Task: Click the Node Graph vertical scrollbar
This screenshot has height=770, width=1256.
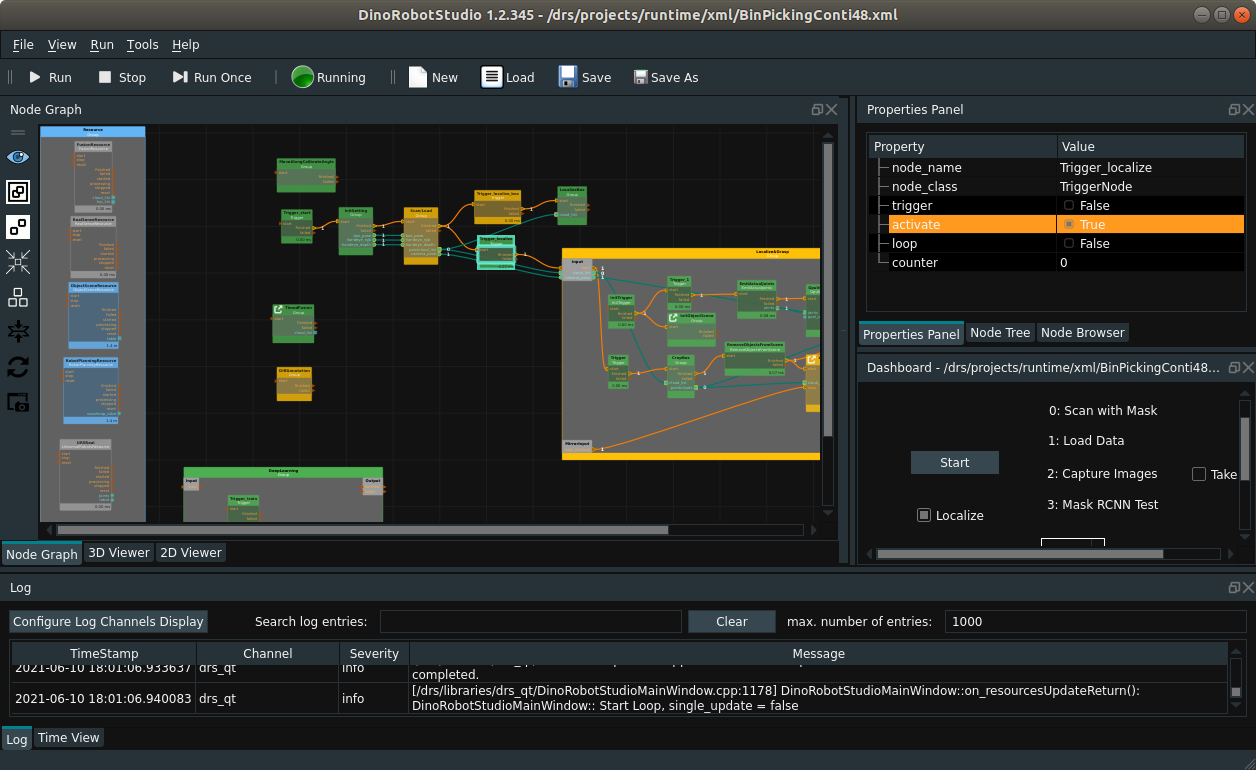Action: click(828, 290)
